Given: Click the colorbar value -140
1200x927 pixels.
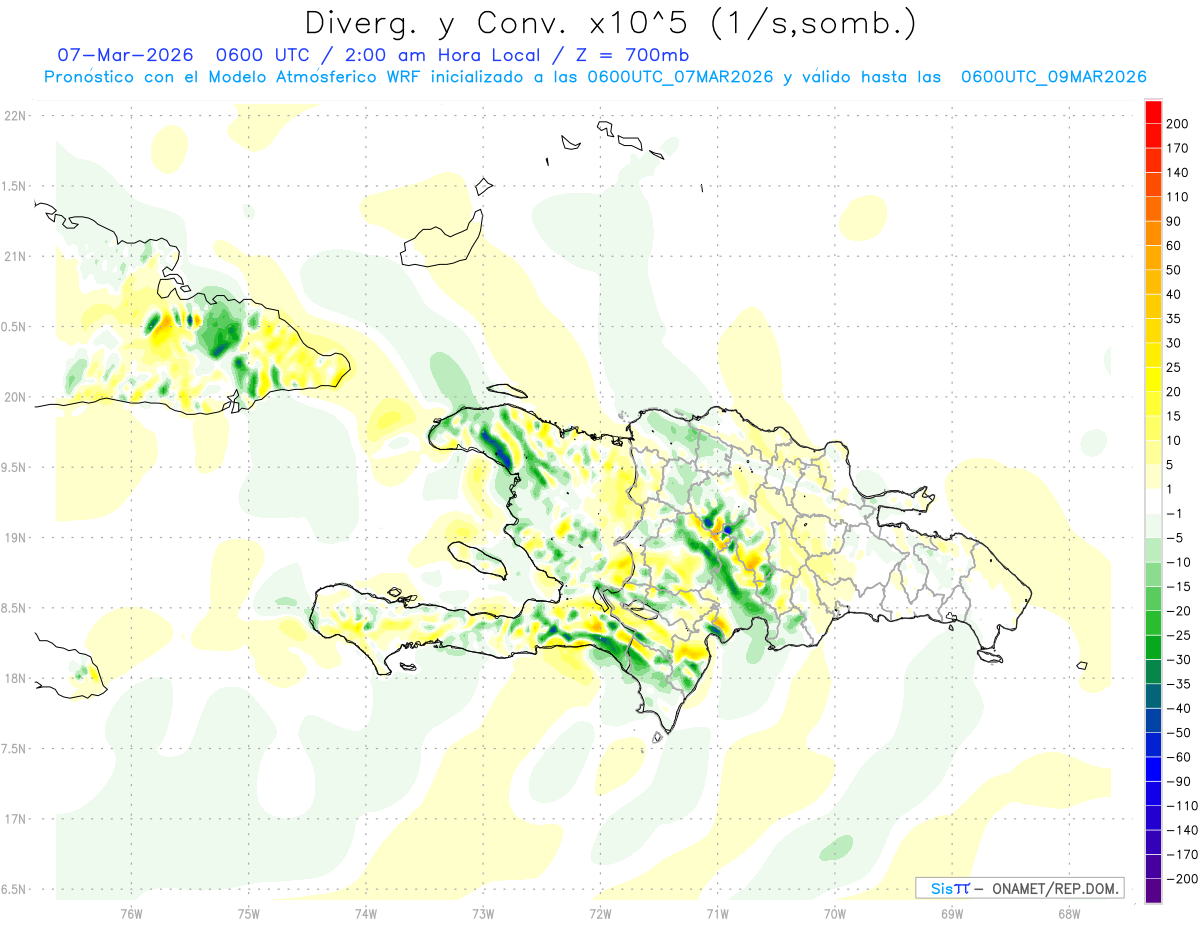Looking at the screenshot, I should (x=1181, y=829).
